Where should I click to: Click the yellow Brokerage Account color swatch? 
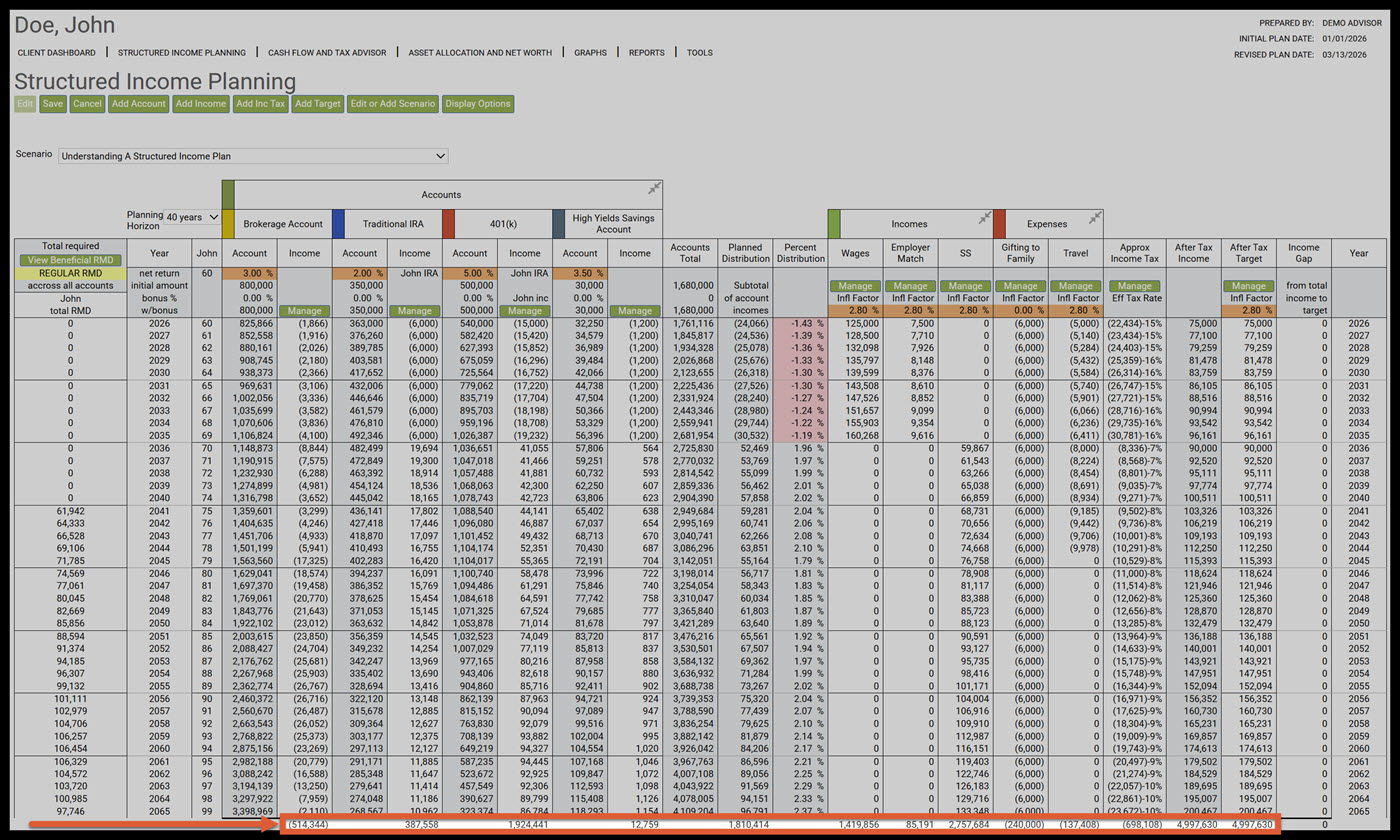point(228,224)
